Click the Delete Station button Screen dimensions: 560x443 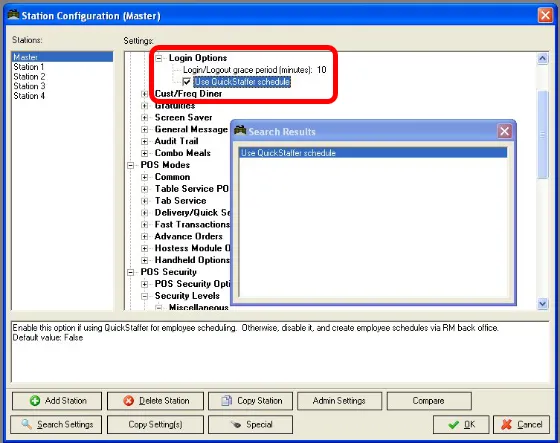pos(155,401)
